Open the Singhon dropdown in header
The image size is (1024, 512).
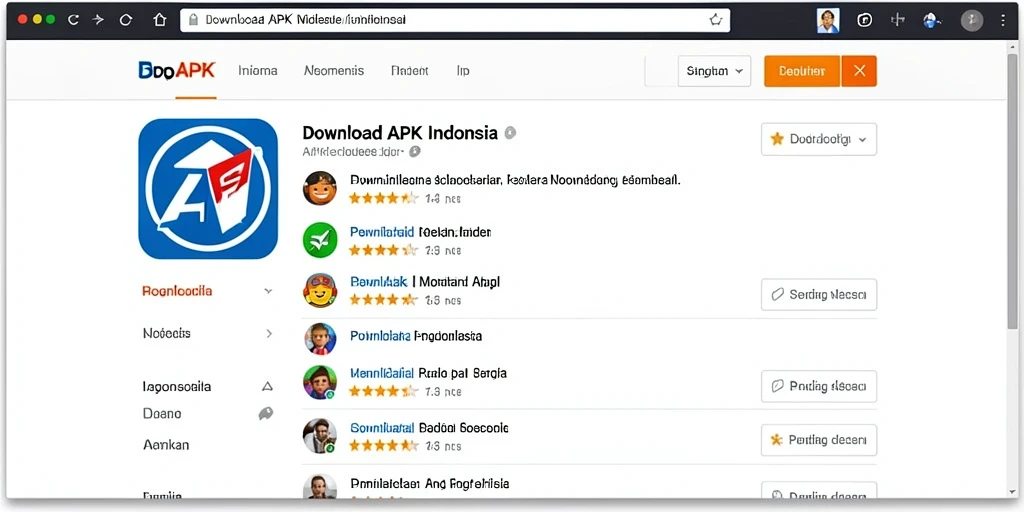point(714,71)
